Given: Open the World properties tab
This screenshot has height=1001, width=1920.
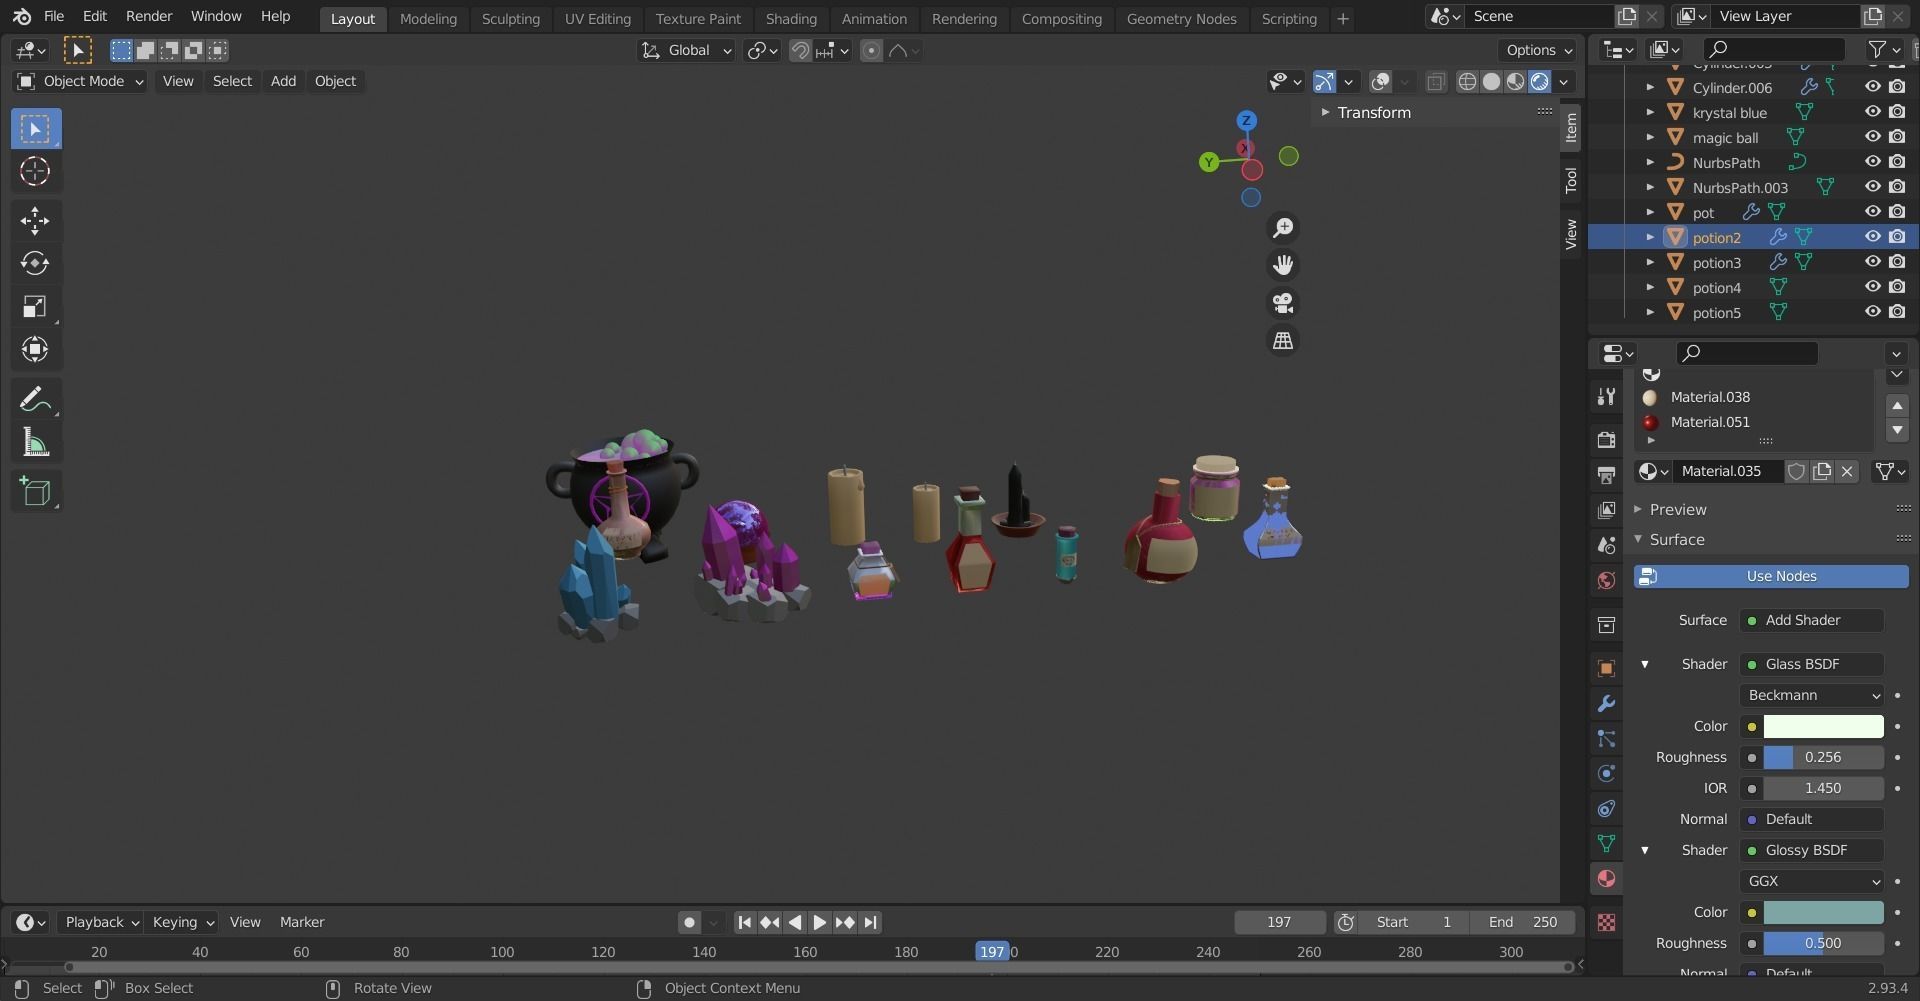Looking at the screenshot, I should tap(1606, 581).
